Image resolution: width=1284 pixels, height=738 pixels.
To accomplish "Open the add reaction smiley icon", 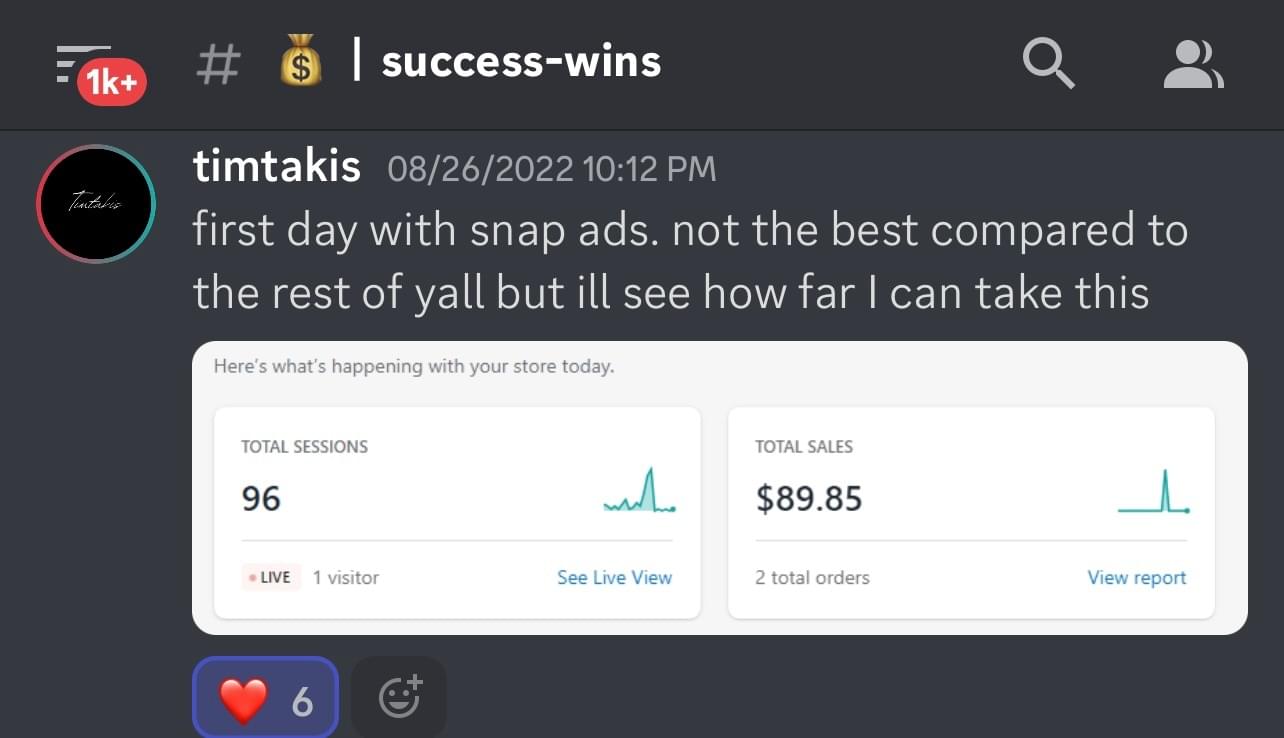I will pyautogui.click(x=400, y=697).
